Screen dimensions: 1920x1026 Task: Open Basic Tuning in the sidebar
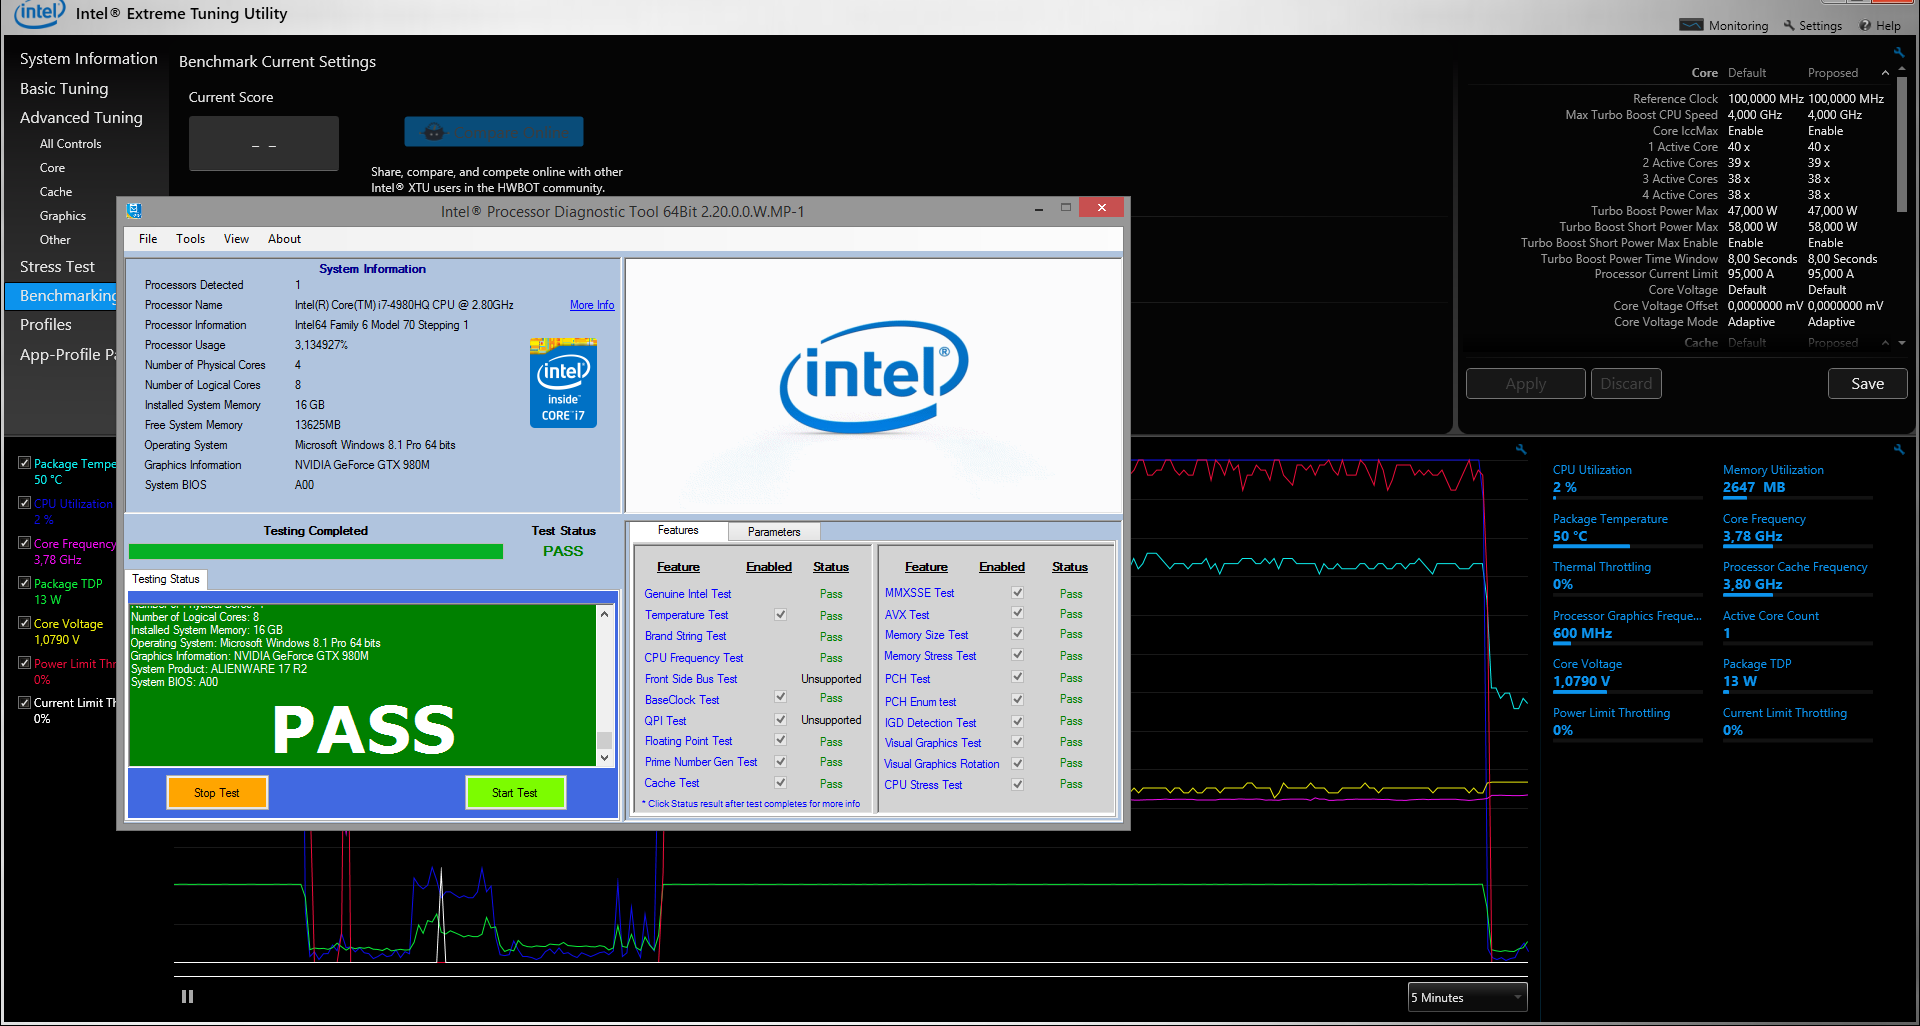click(x=64, y=89)
